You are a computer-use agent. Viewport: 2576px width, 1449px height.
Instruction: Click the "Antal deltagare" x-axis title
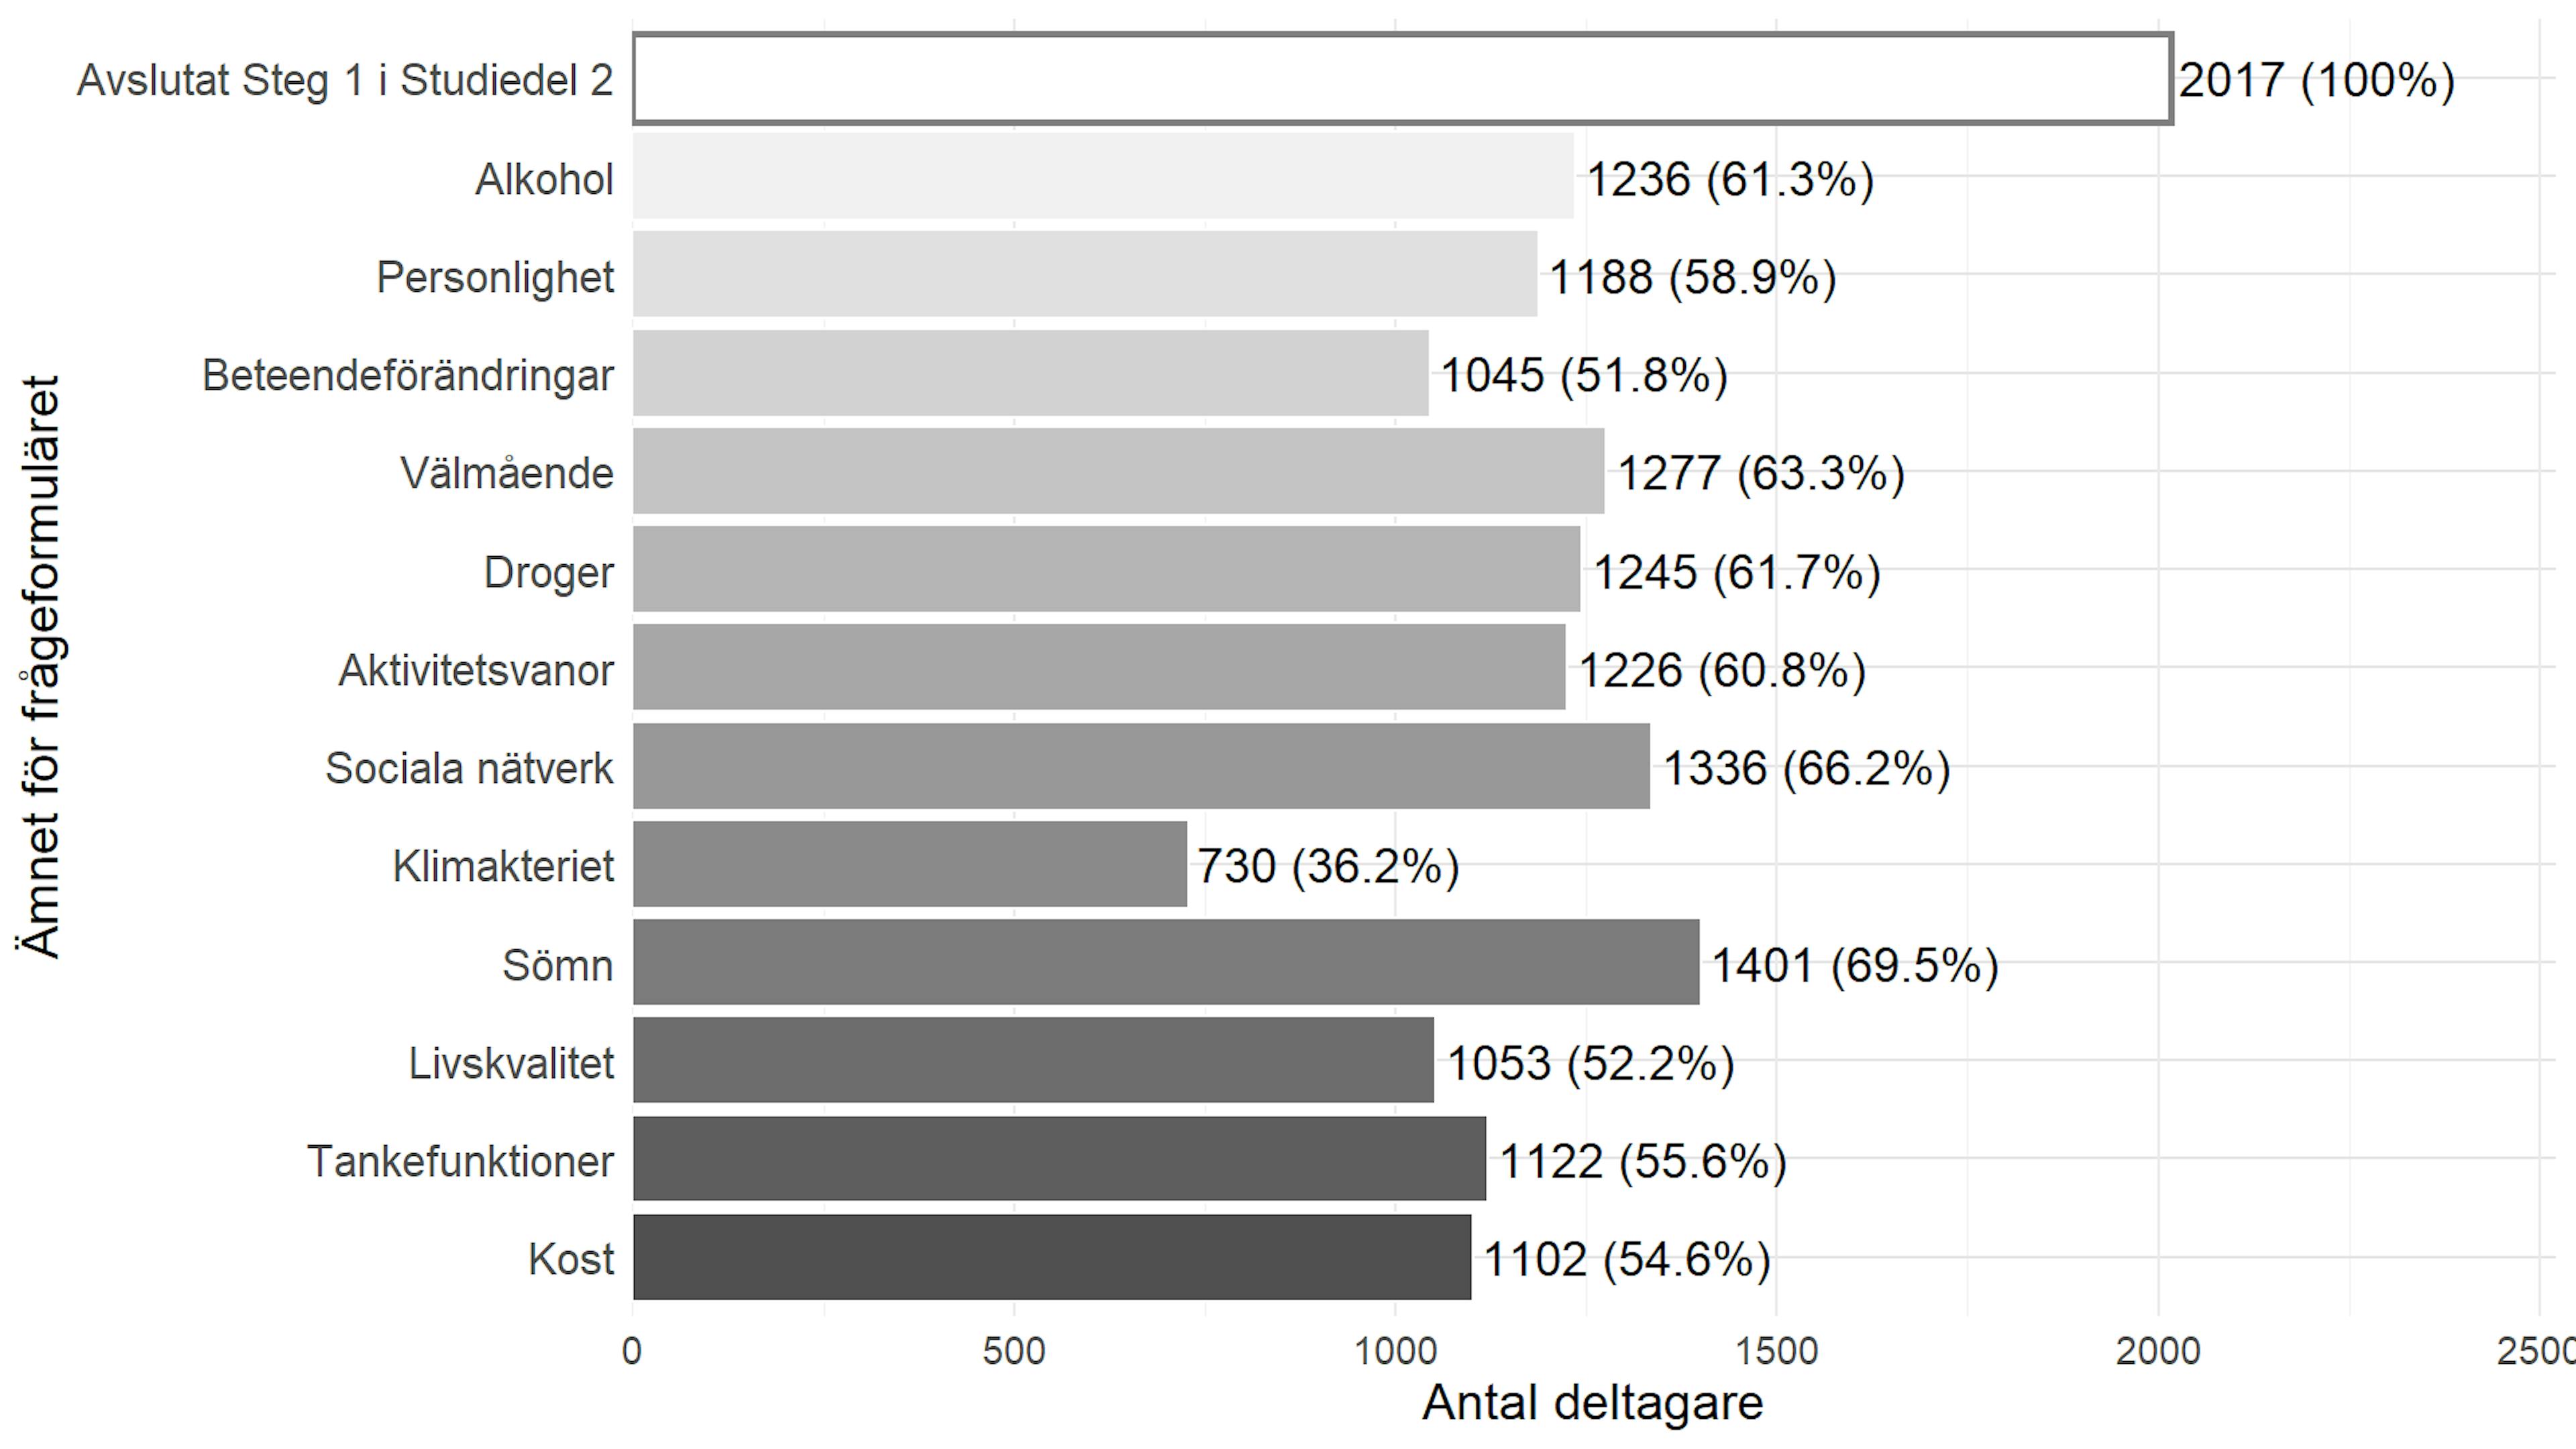[1592, 1403]
